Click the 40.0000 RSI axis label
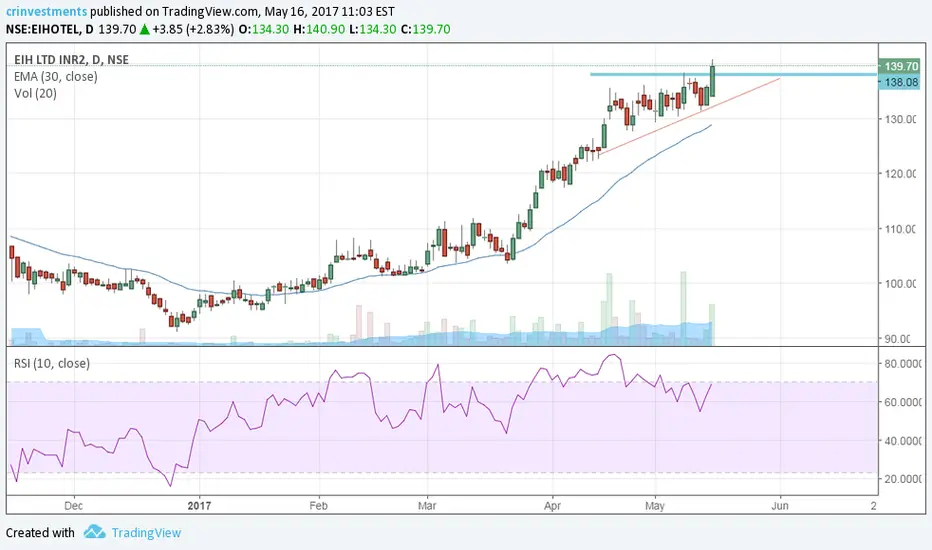The image size is (932, 550). tap(902, 441)
